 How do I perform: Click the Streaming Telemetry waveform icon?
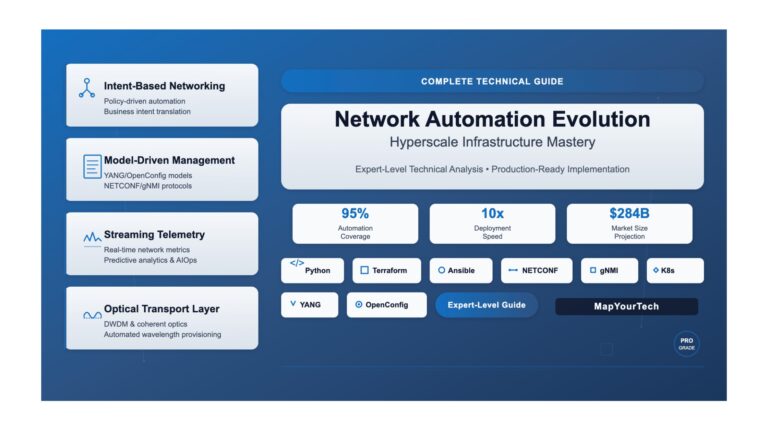coord(91,238)
